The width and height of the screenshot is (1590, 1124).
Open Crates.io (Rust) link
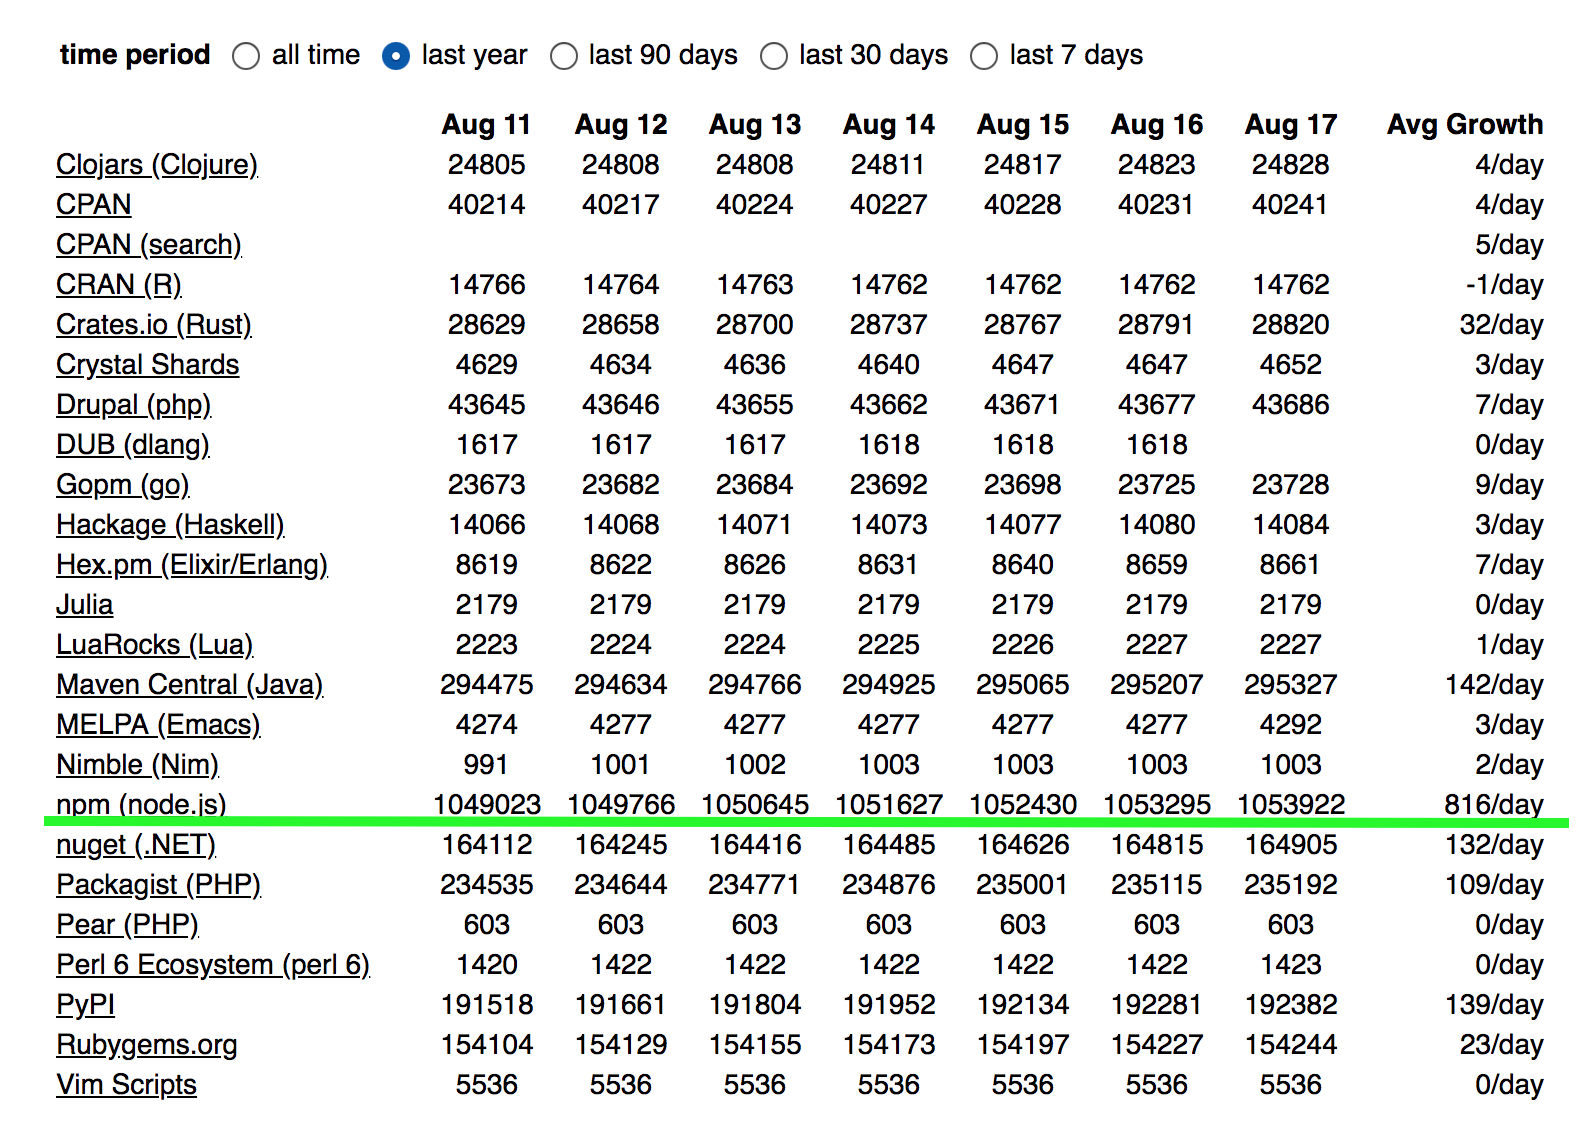(x=154, y=325)
